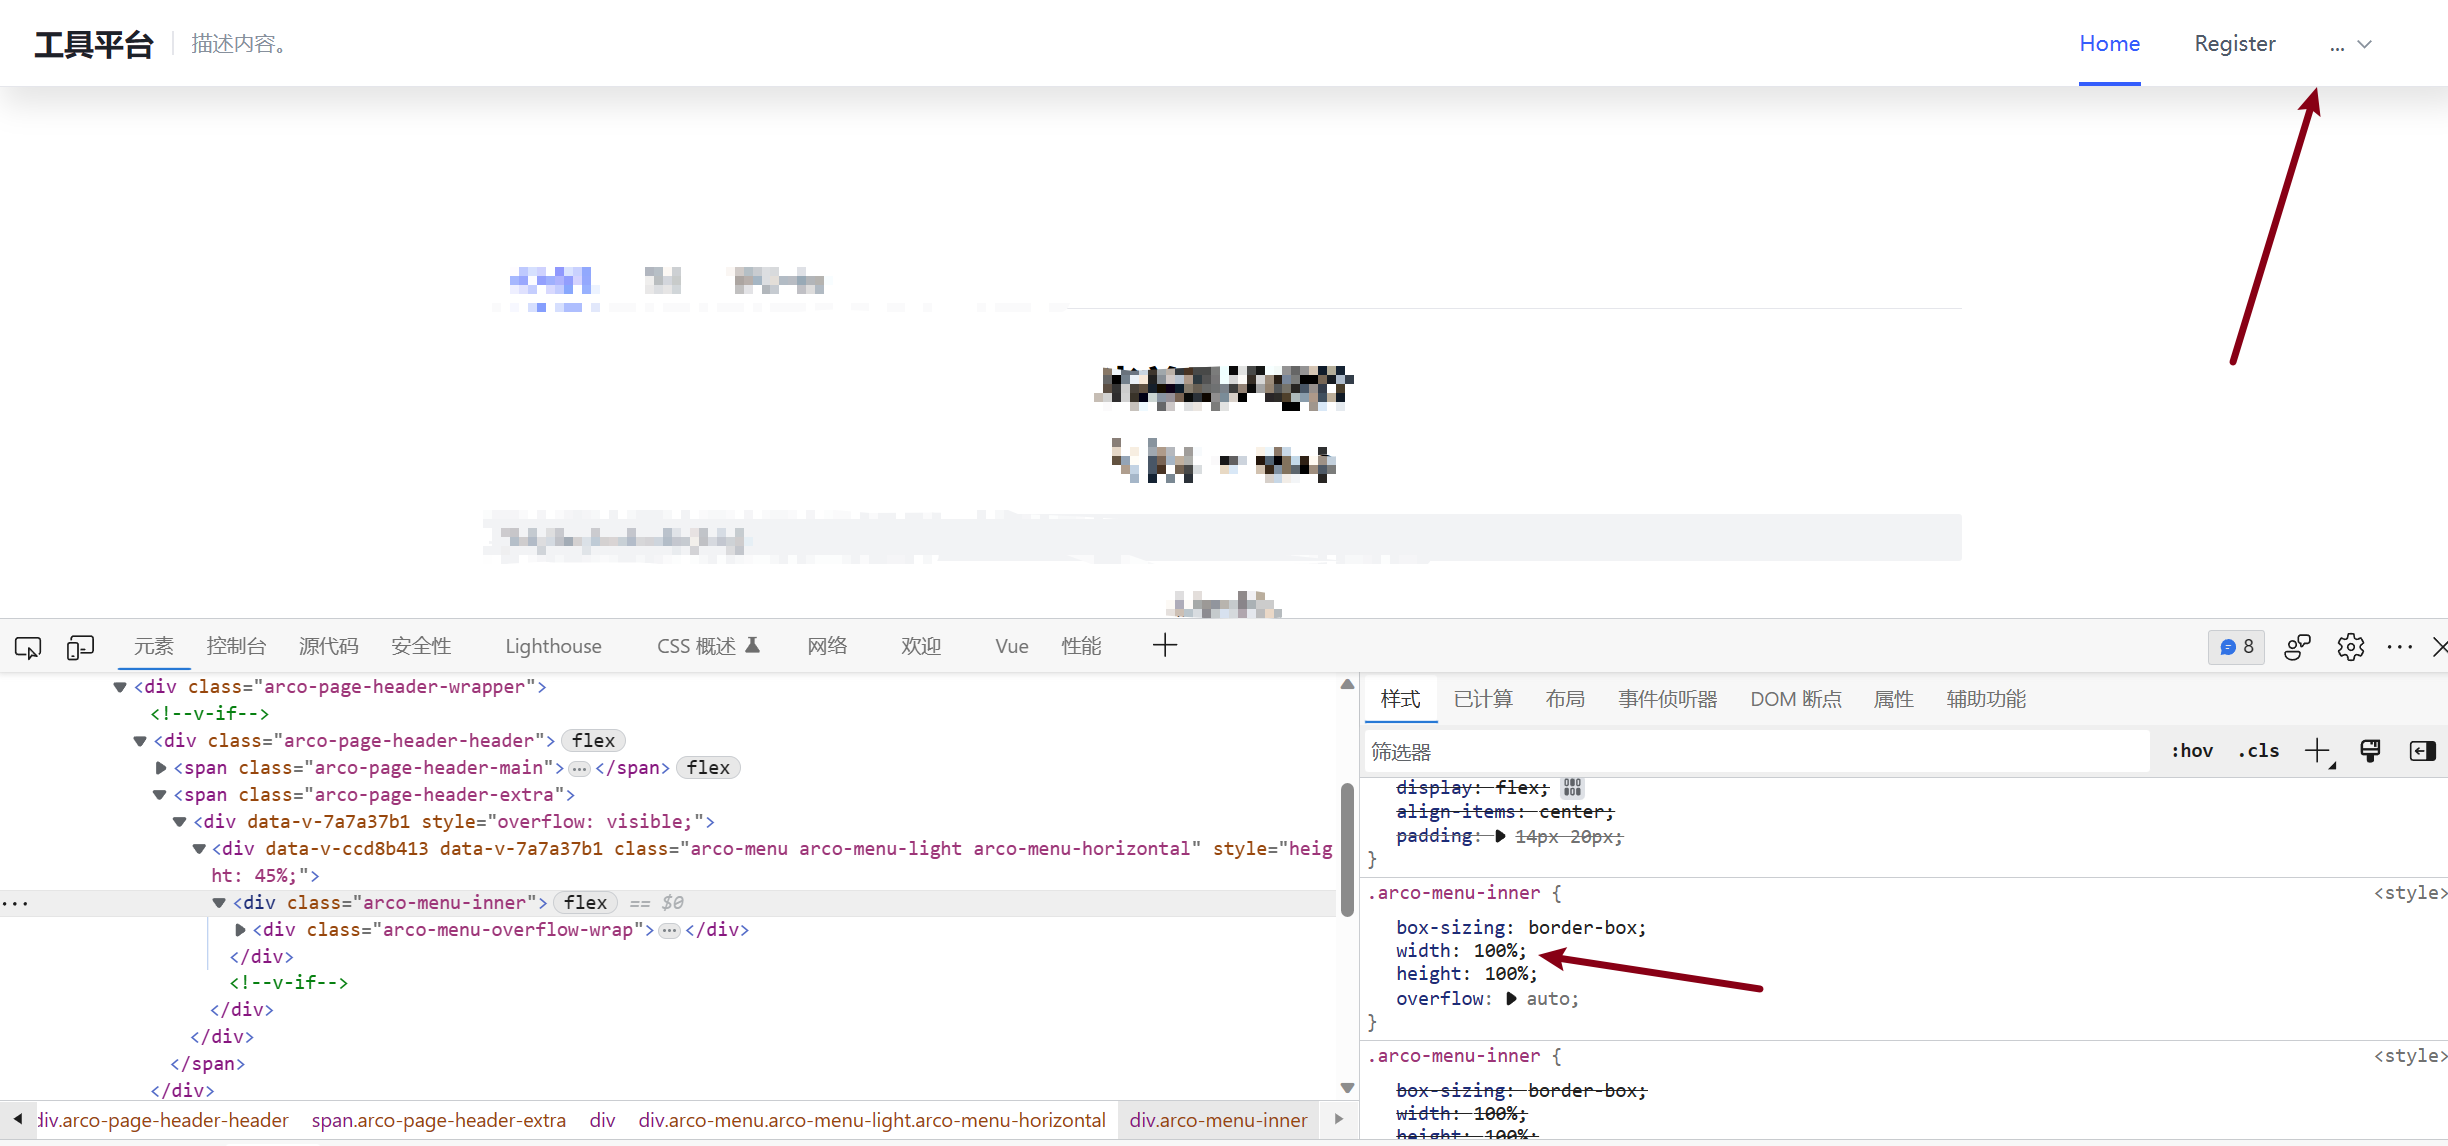Click the 工具平台 page title
Screen dimensions: 2448x1146
(x=94, y=45)
